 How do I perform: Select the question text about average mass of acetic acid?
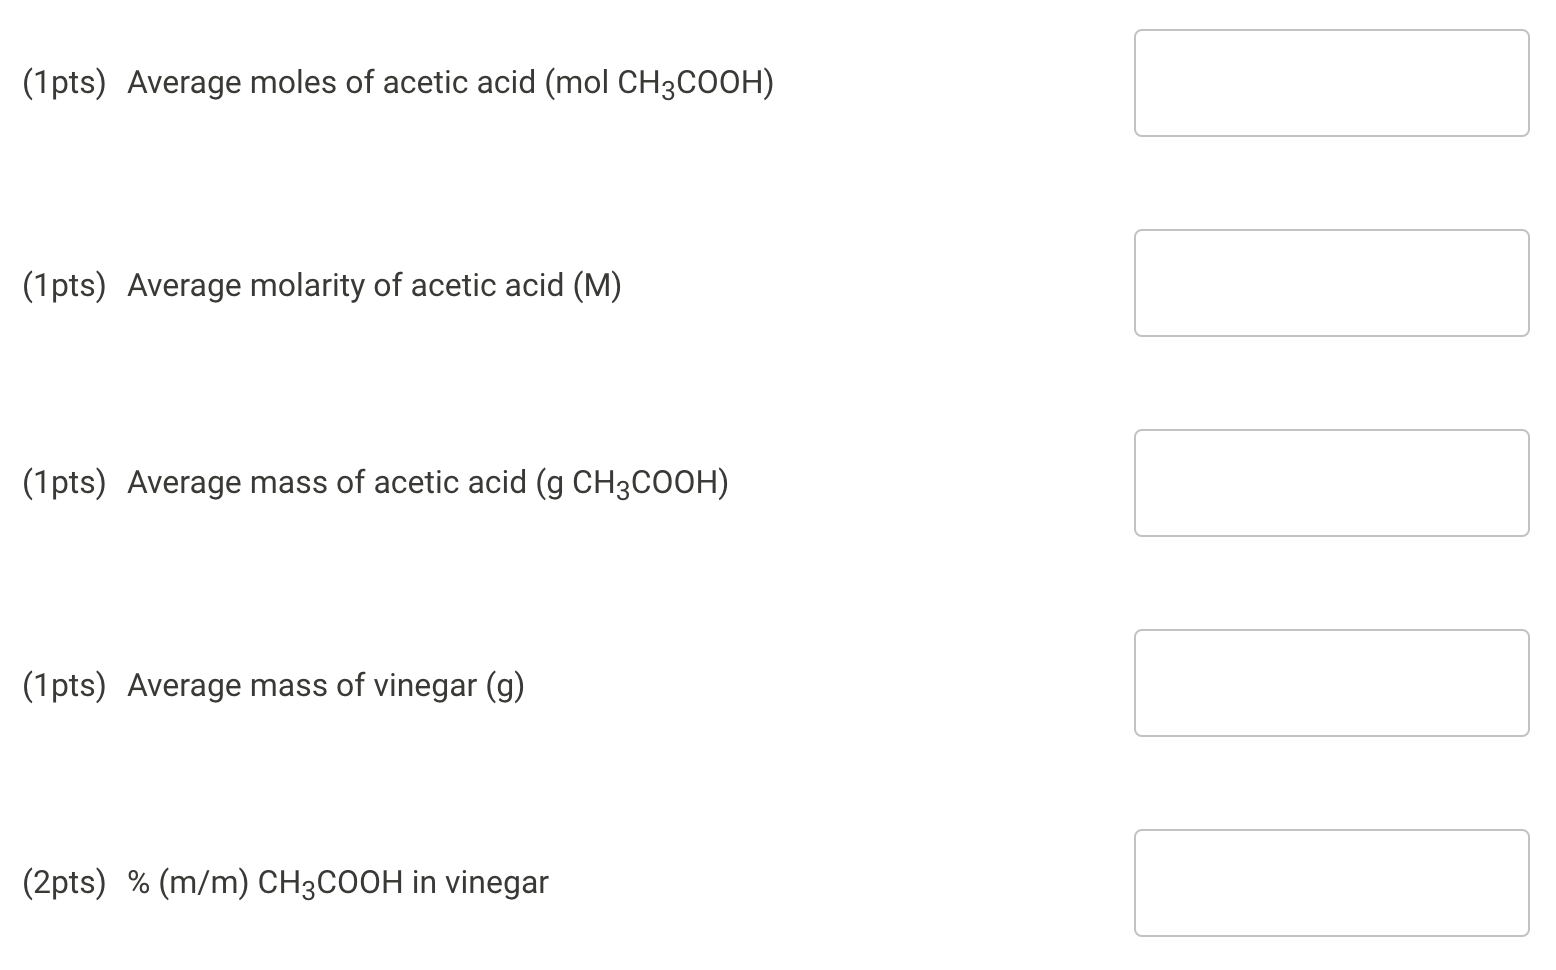click(428, 482)
